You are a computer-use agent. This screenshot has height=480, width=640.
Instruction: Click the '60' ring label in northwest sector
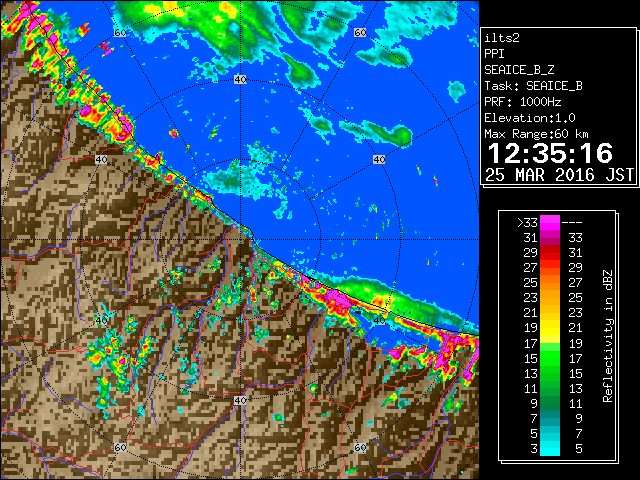120,33
